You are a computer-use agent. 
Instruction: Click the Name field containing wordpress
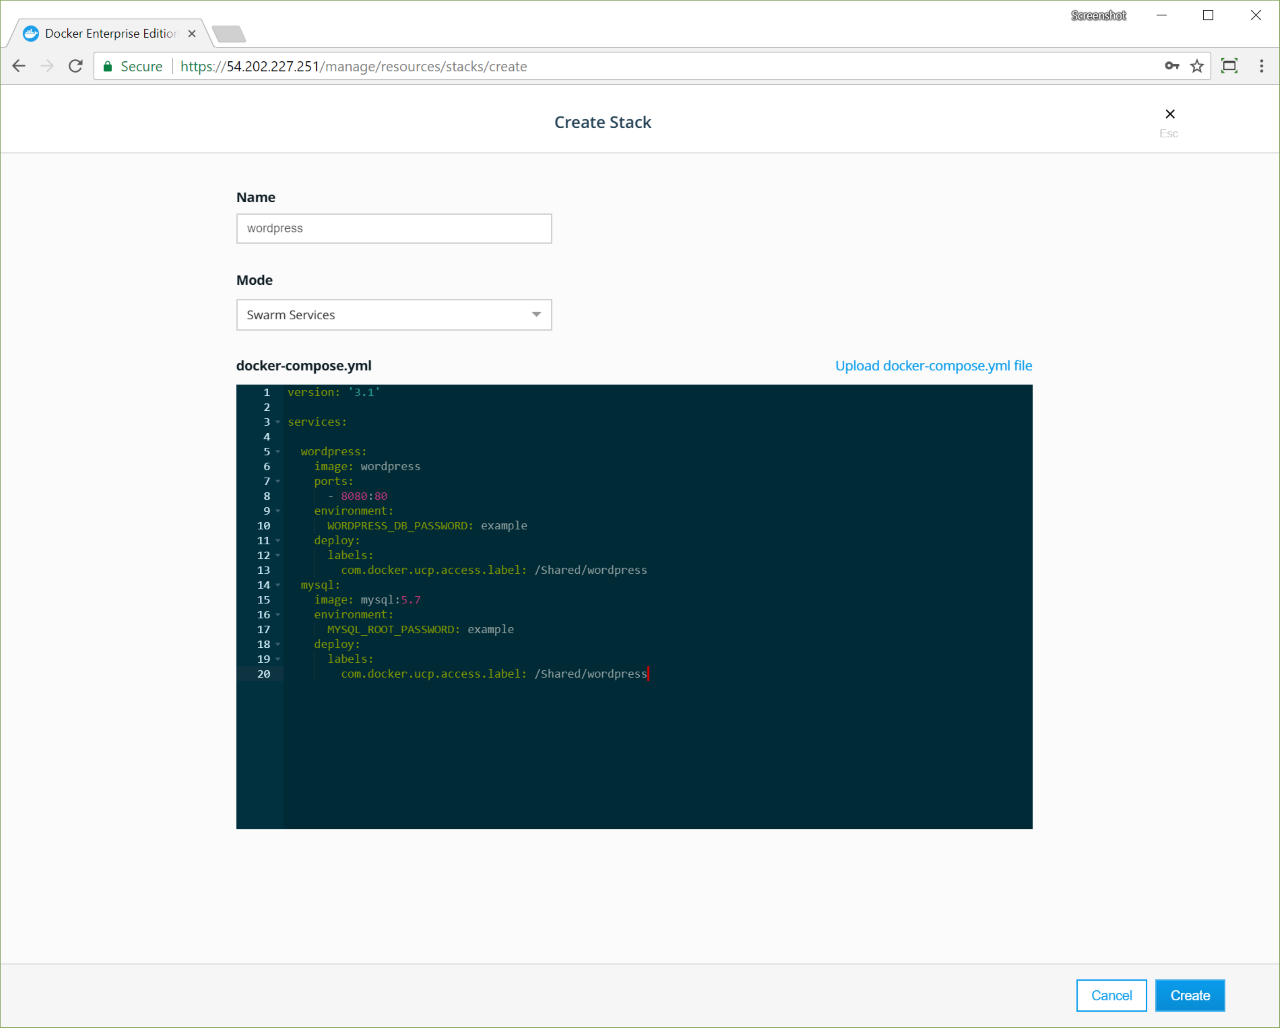[x=394, y=229]
